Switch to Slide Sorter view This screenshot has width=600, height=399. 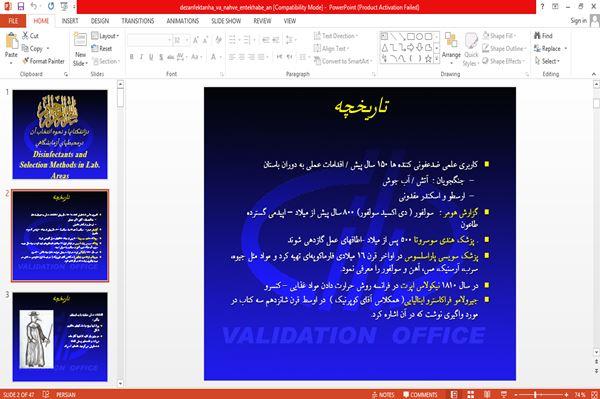(x=470, y=394)
